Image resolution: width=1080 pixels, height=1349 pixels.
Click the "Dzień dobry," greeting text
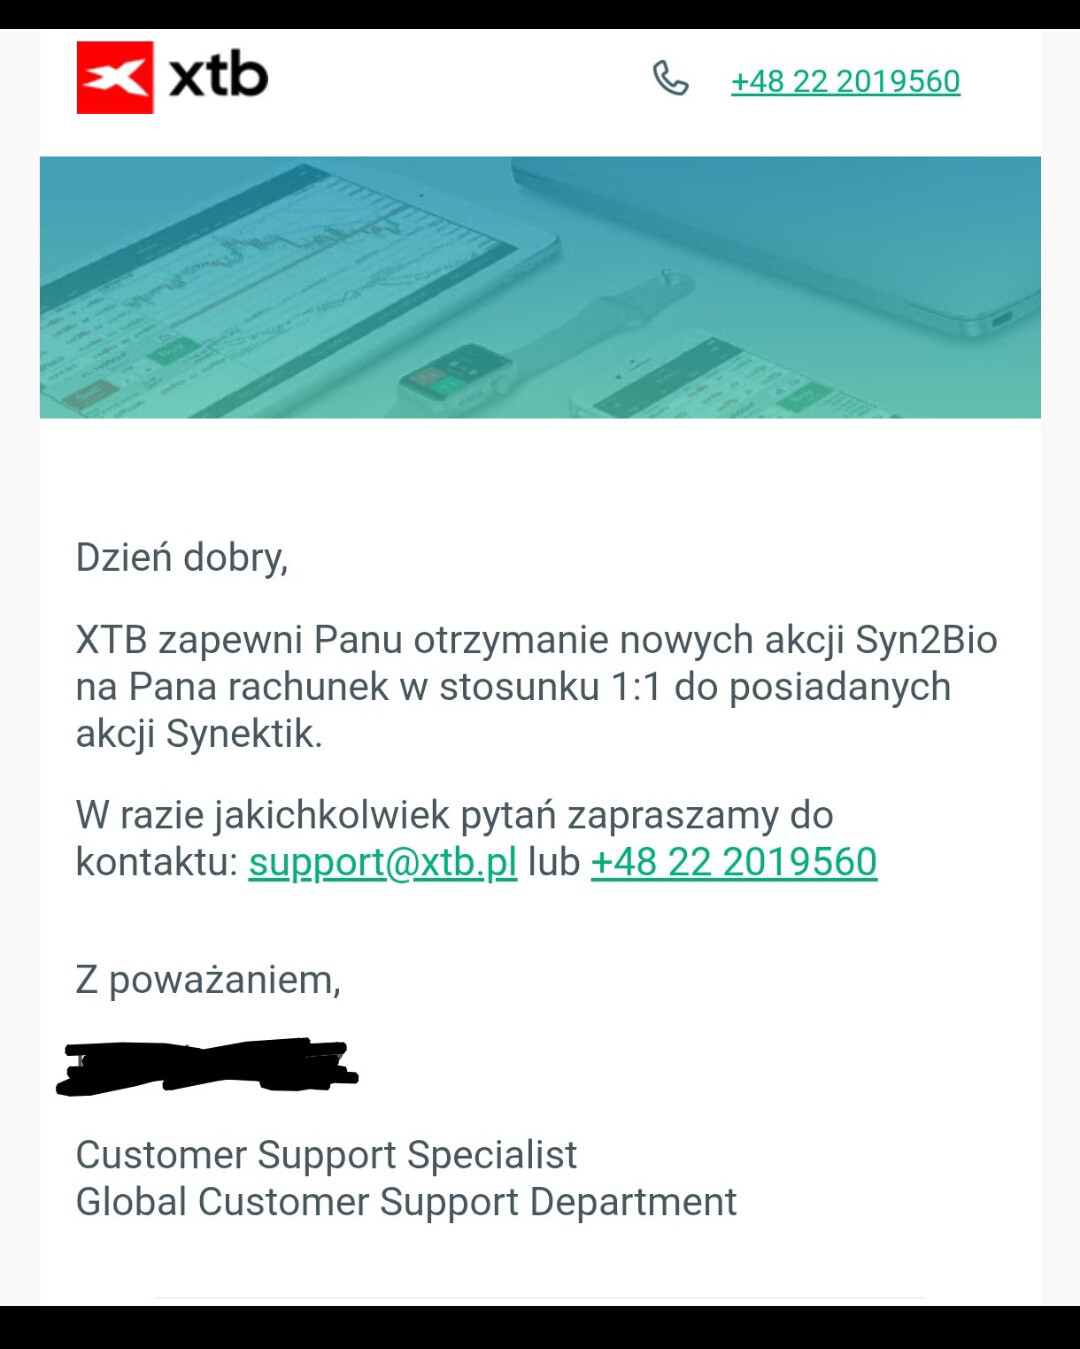182,557
